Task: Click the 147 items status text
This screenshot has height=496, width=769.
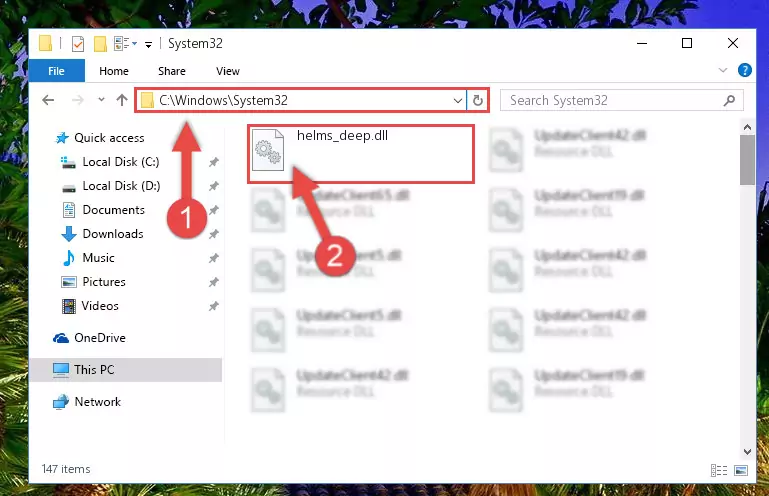Action: click(66, 470)
